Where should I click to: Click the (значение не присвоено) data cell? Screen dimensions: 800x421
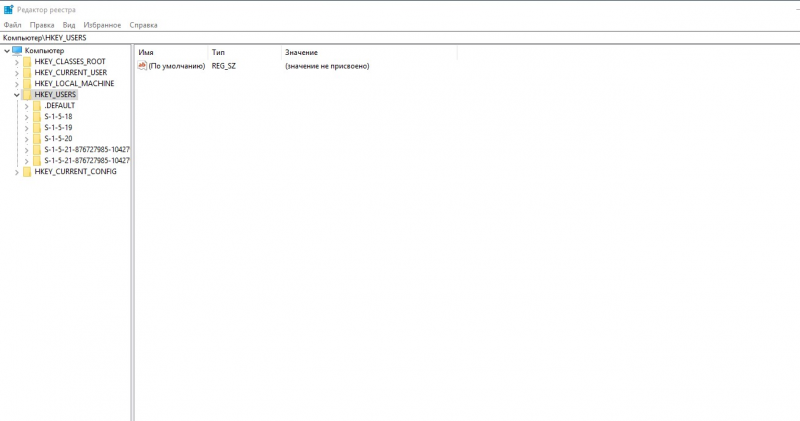coord(327,66)
